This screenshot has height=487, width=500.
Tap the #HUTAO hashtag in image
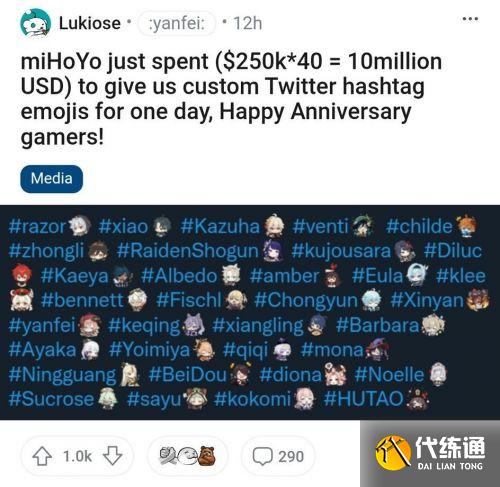pos(364,399)
